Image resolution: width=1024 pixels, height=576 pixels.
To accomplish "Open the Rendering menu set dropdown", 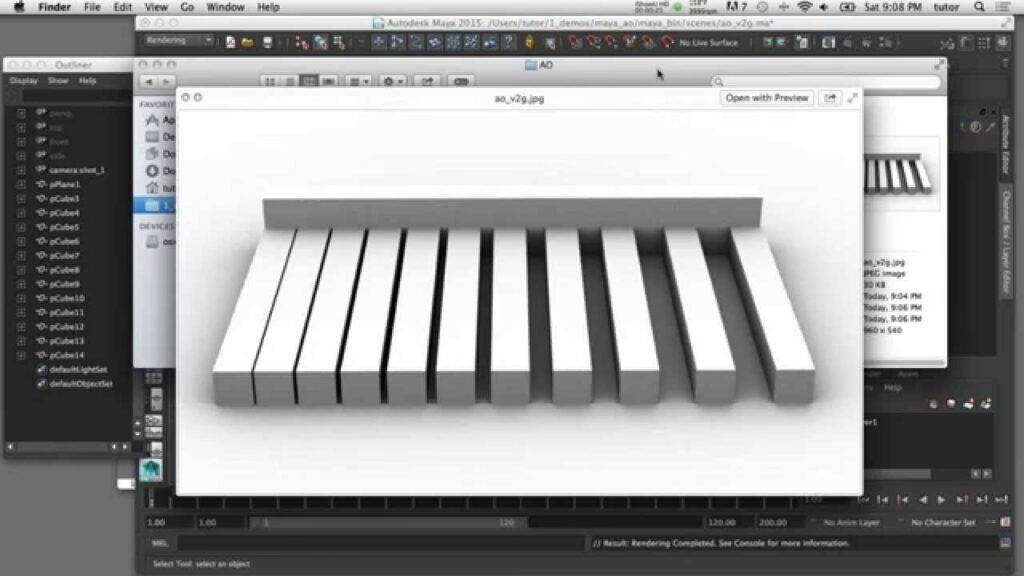I will click(179, 42).
